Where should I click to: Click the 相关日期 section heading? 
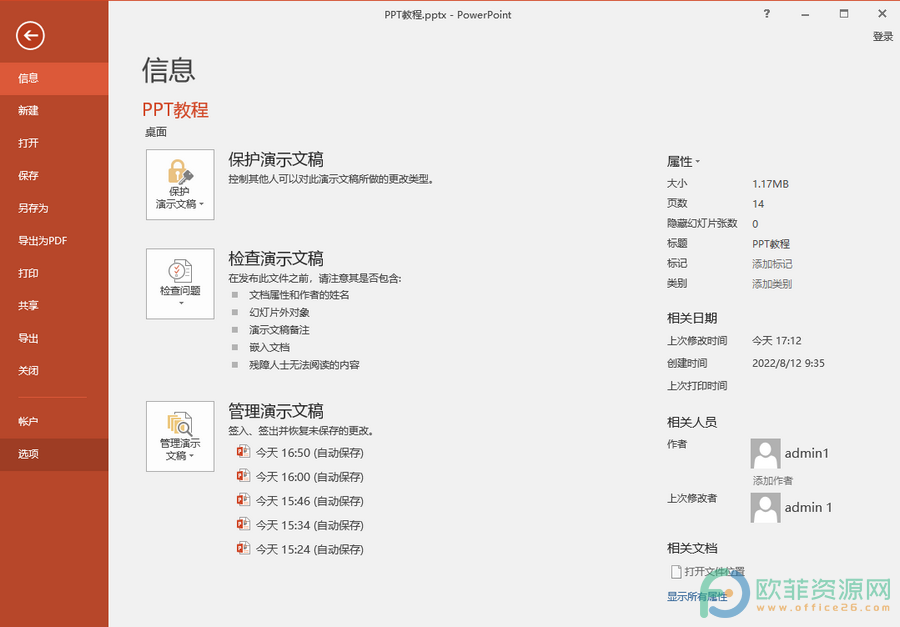pyautogui.click(x=692, y=318)
